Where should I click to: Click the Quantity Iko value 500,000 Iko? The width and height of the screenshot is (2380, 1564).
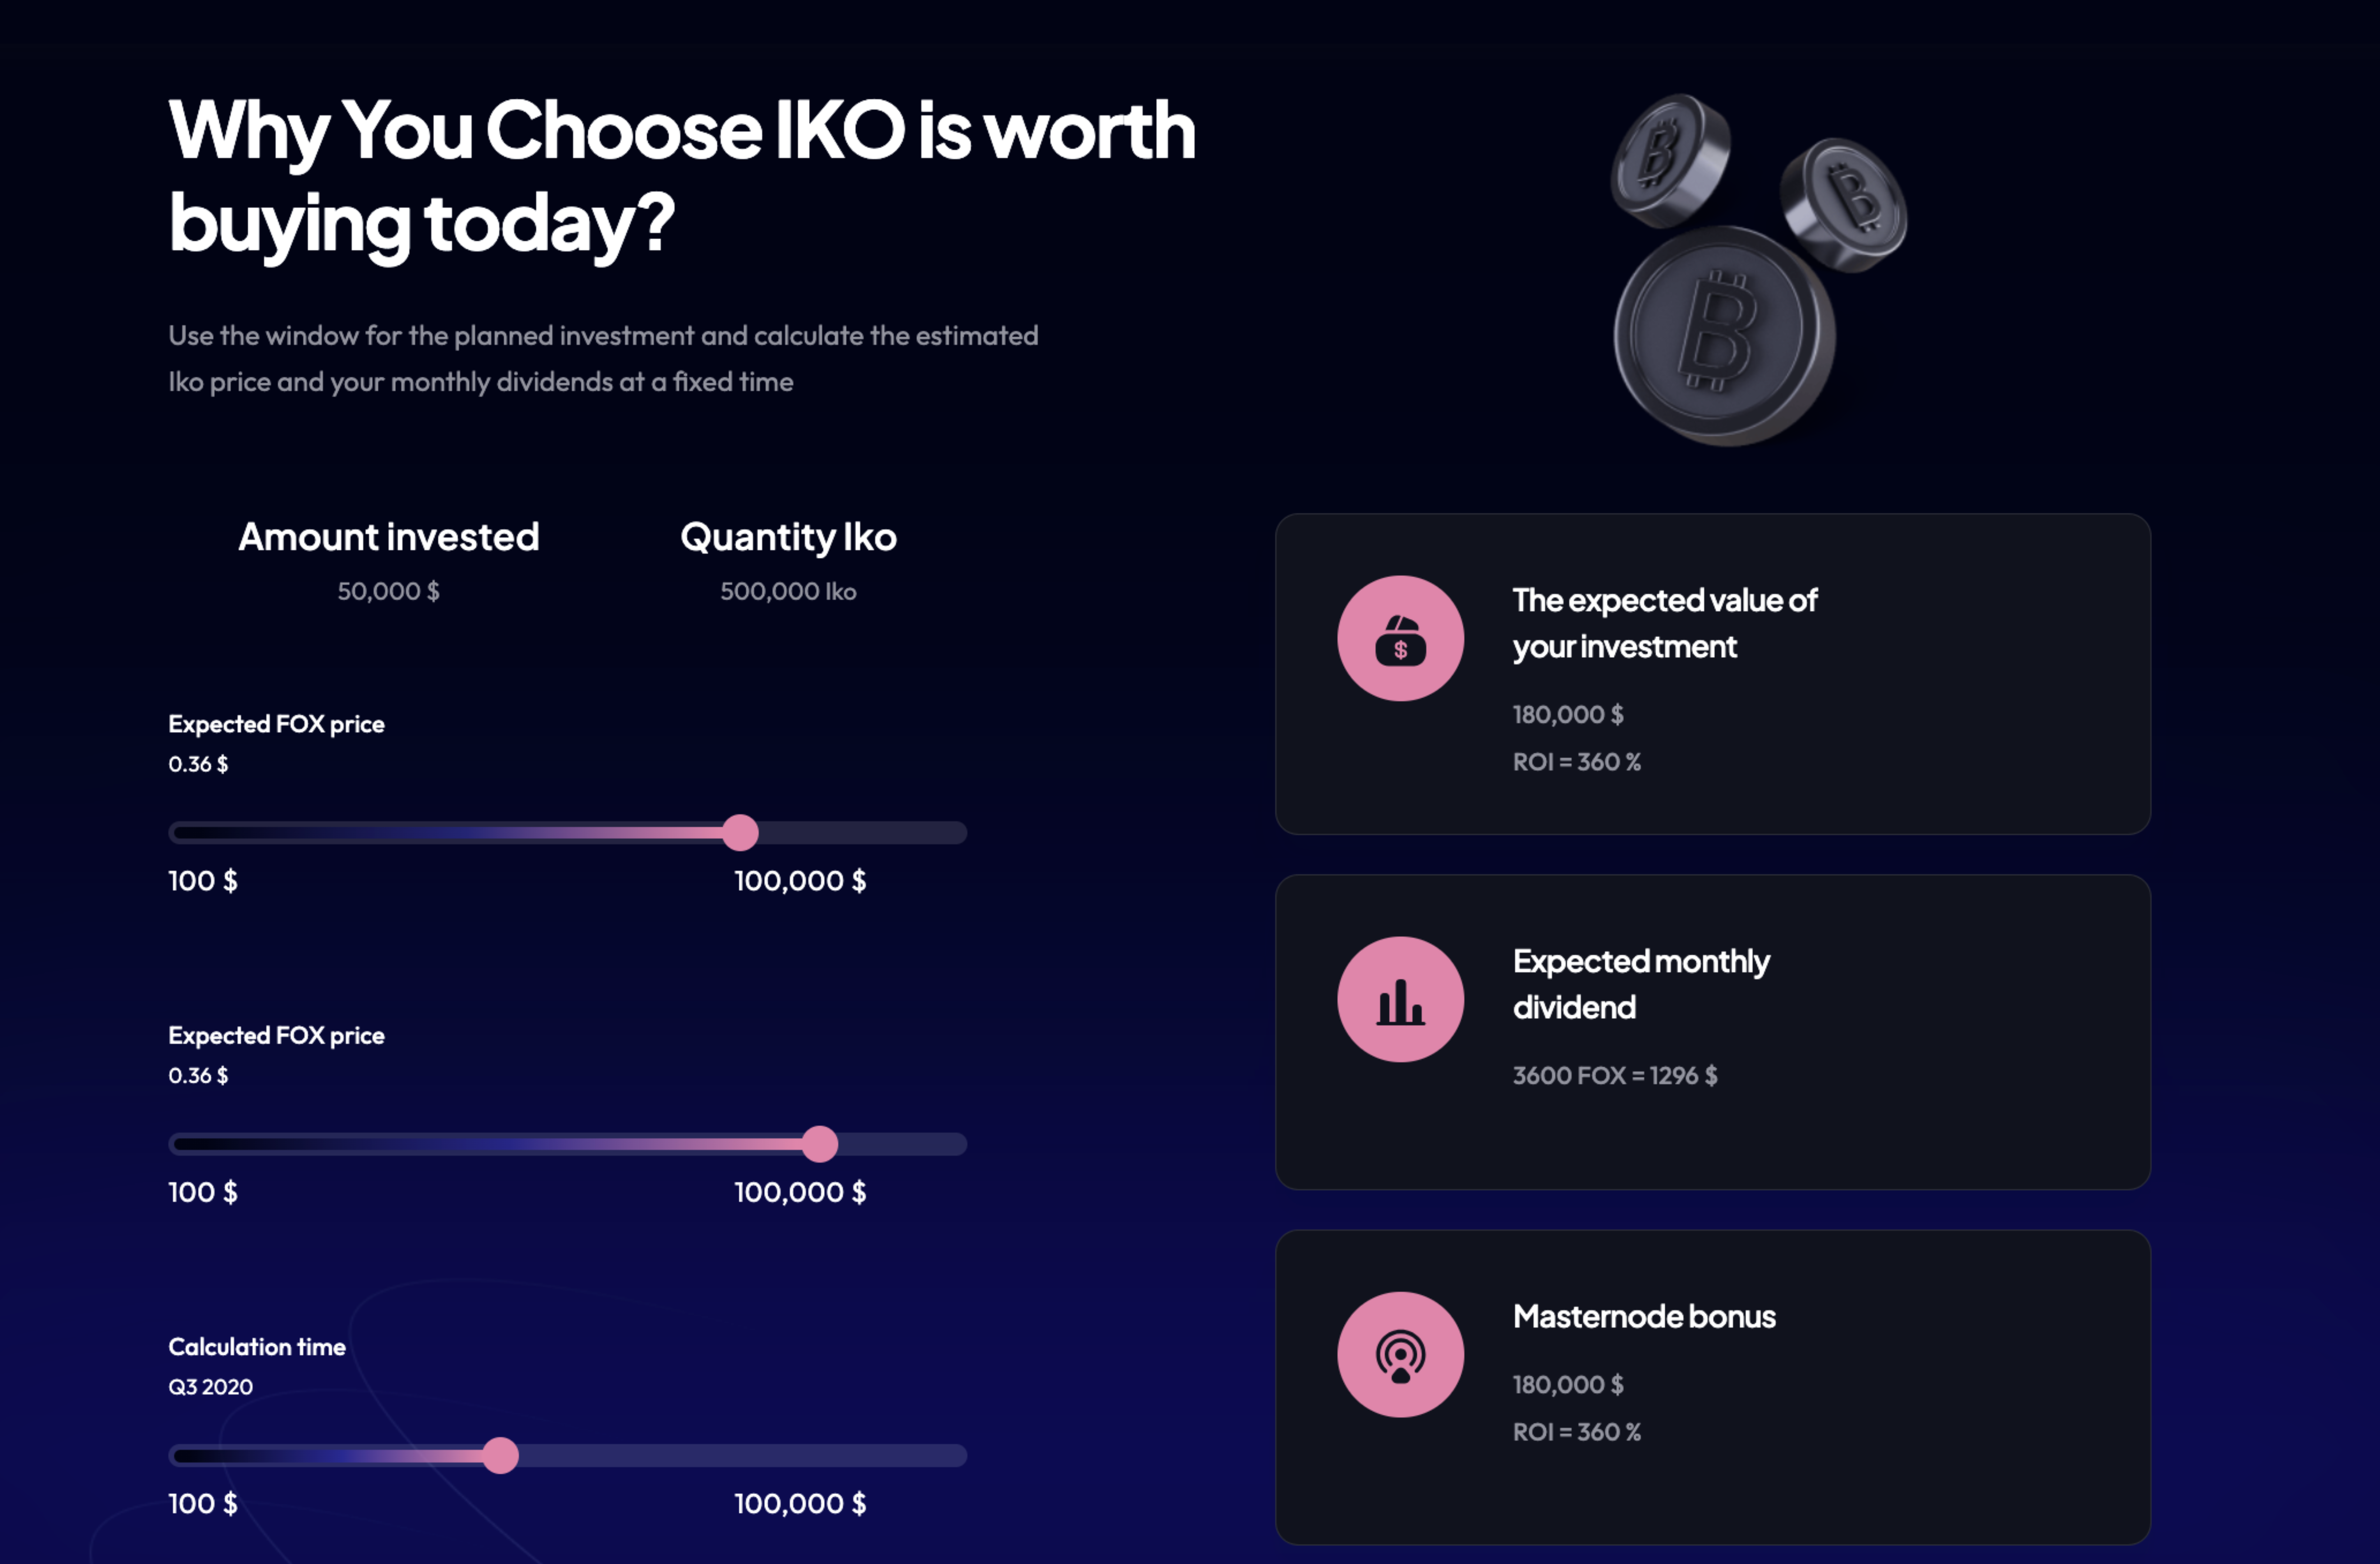788,591
